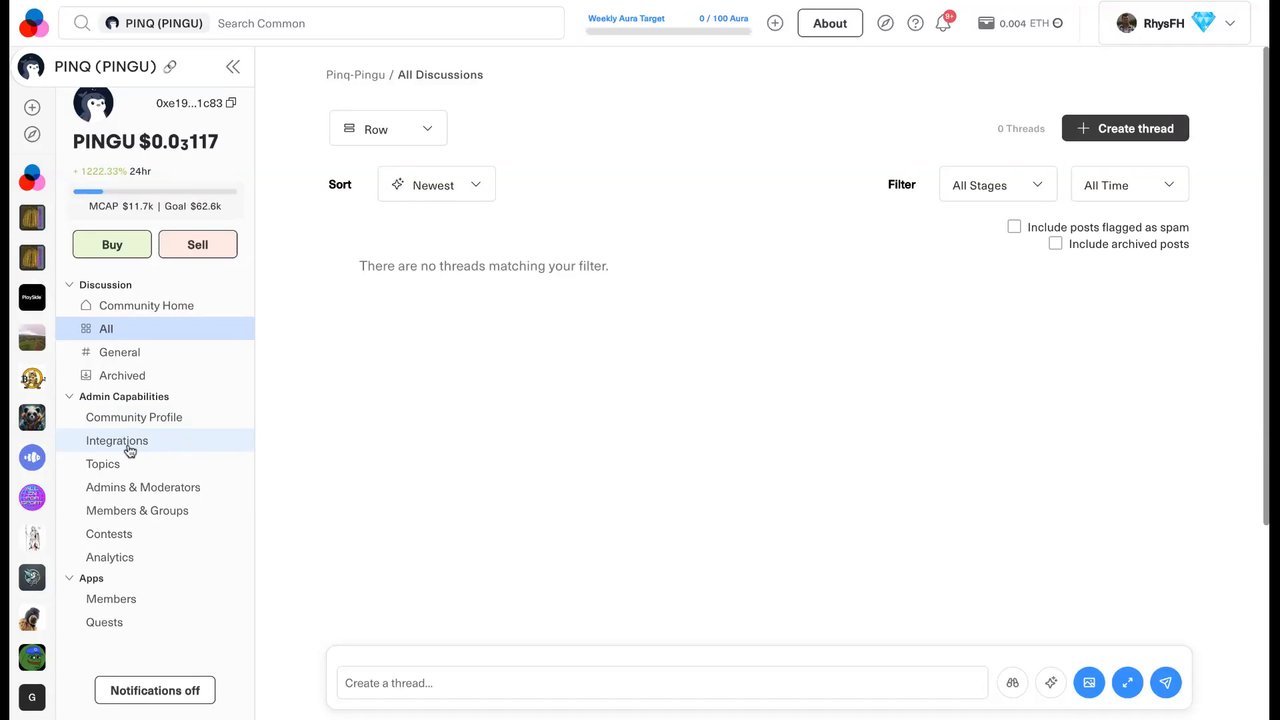Click the create community plus in left rail

tap(32, 107)
